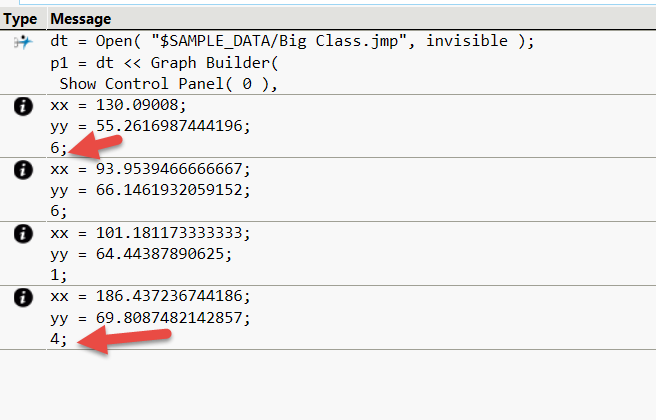
Task: Click the Show Control Panel( 0 ) line
Action: [x=167, y=83]
